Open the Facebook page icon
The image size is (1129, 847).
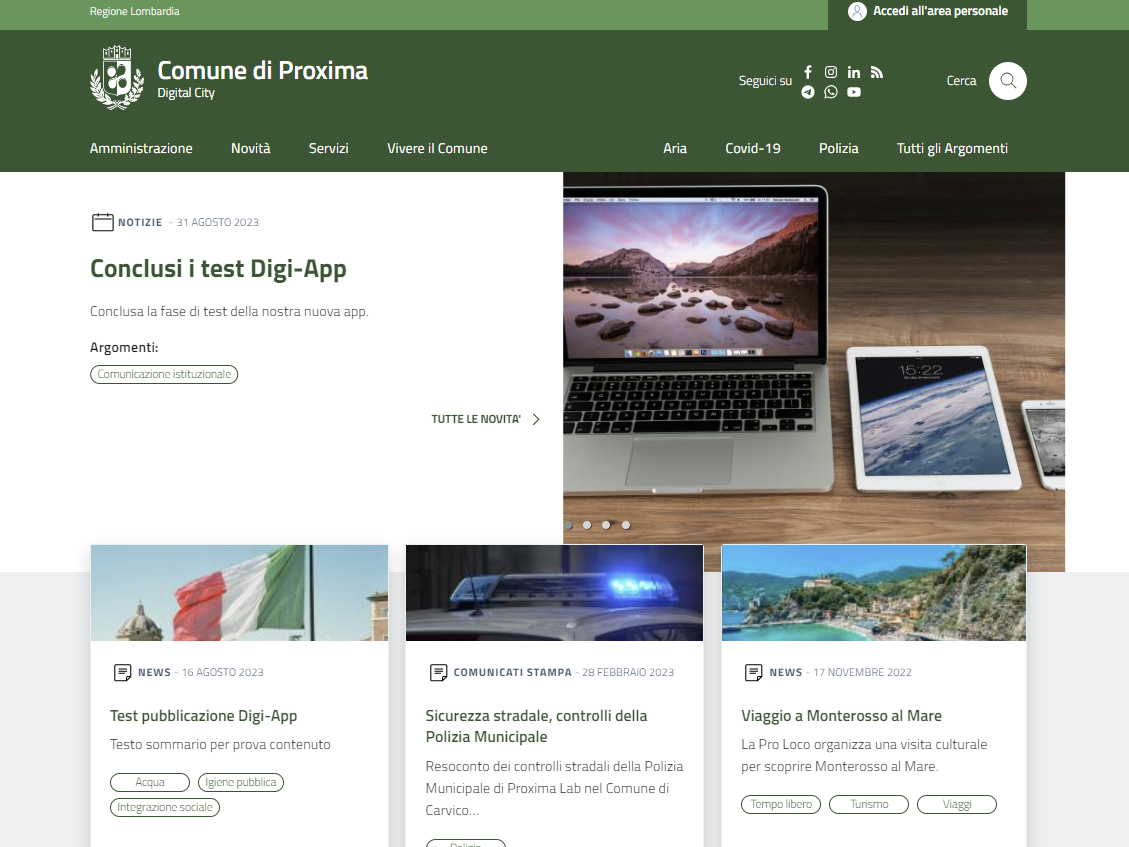[808, 72]
